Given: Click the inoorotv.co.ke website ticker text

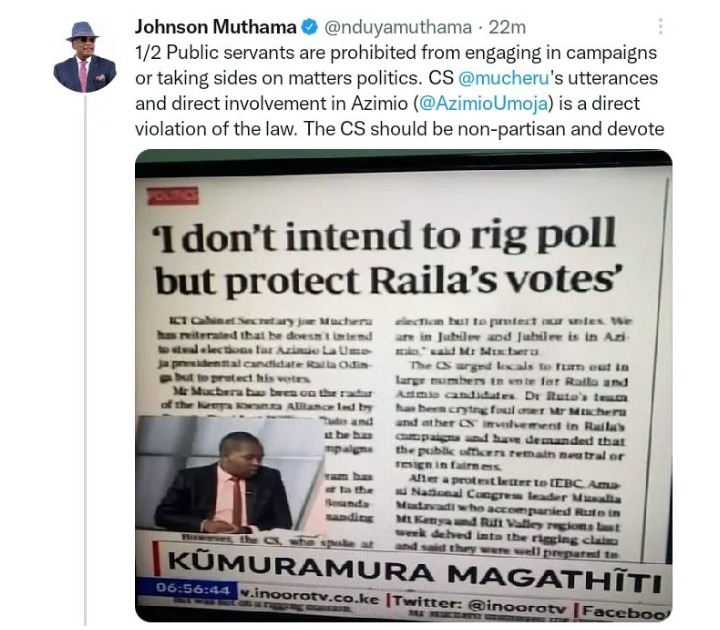Looking at the screenshot, I should coord(310,599).
